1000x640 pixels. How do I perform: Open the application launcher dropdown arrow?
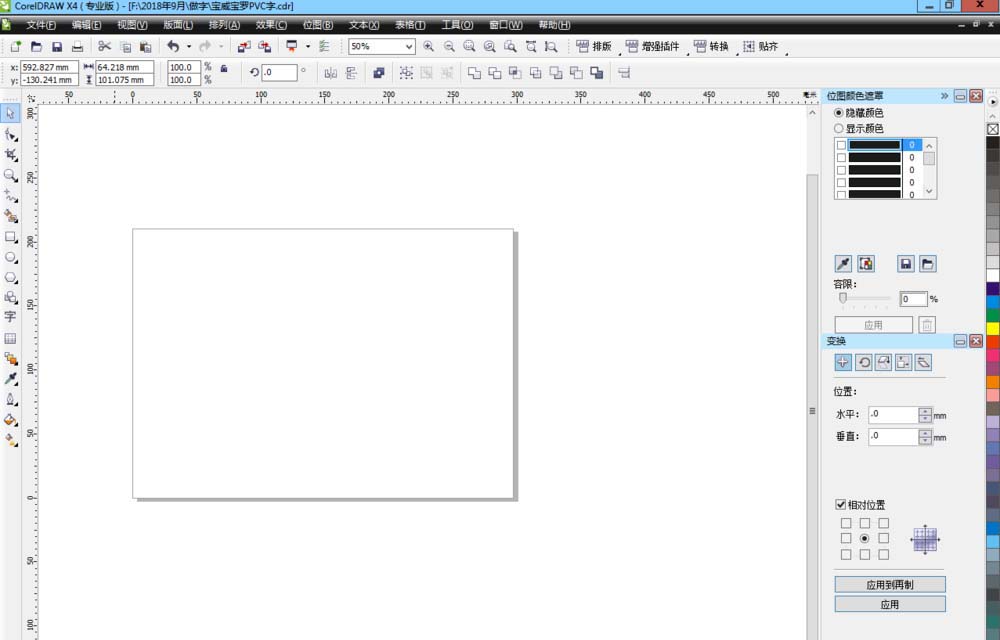[307, 47]
